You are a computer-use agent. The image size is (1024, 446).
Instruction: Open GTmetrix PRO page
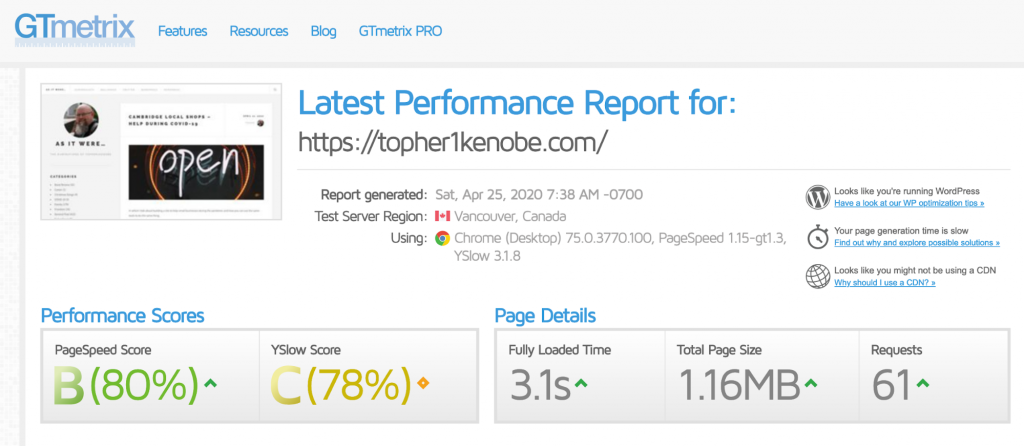click(400, 31)
